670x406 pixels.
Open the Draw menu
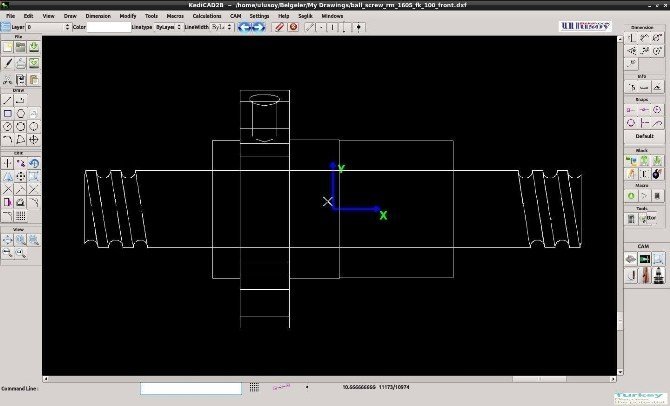pos(70,16)
